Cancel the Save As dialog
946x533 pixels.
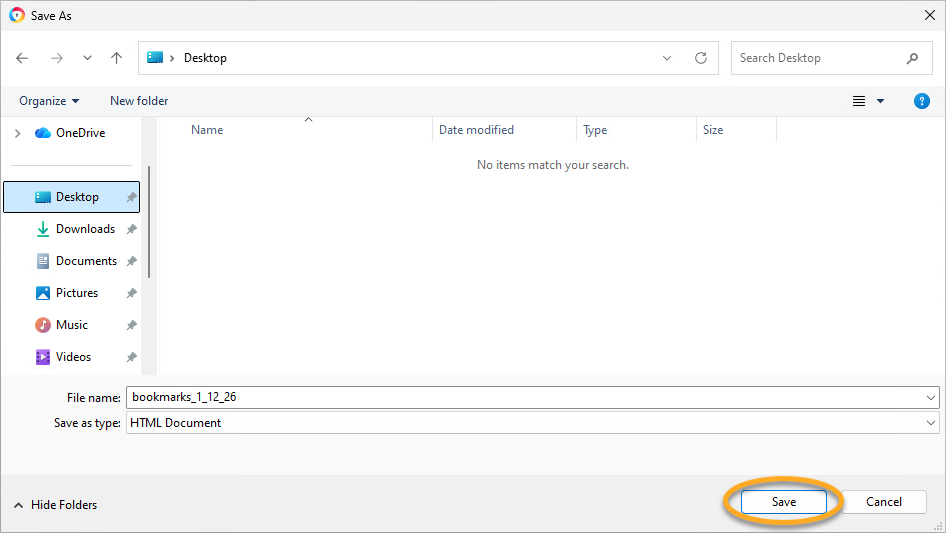[x=884, y=502]
